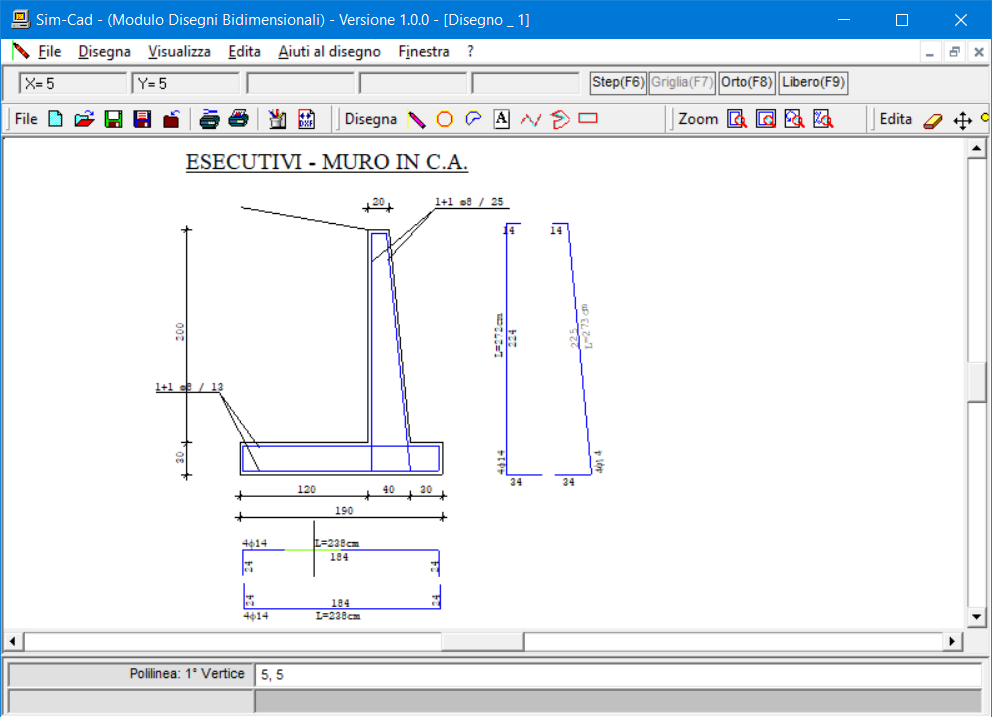Viewport: 992px width, 717px height.
Task: Click the vertical scrollbar down arrow
Action: 976,616
